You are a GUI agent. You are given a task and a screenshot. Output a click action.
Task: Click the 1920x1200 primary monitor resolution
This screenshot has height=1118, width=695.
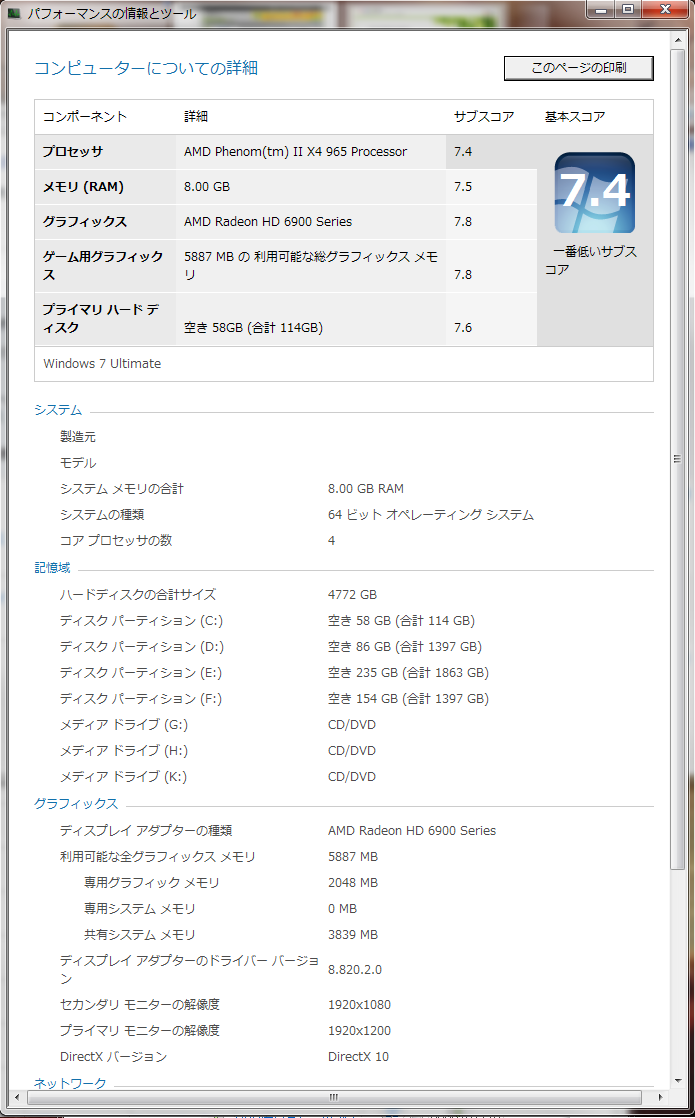(x=359, y=1031)
